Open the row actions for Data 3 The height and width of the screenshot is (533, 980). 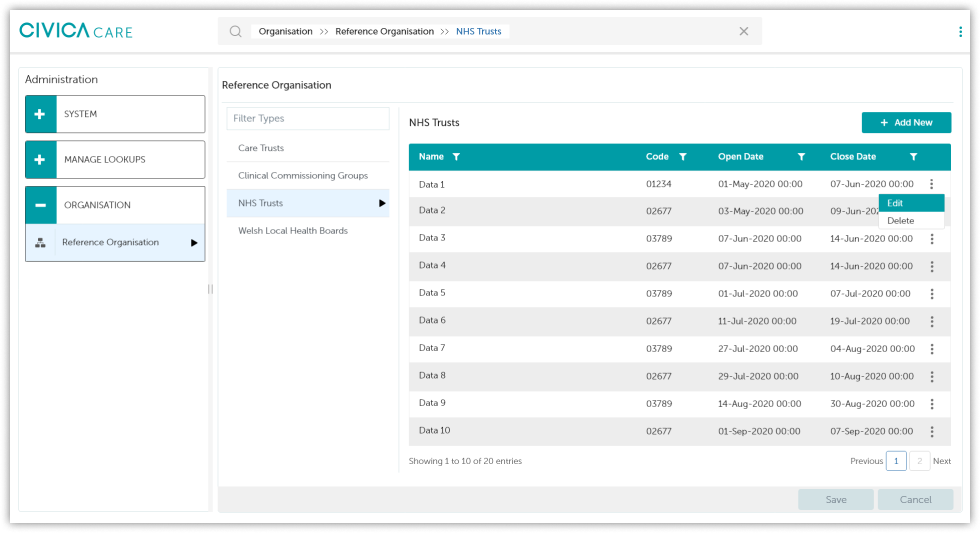pos(932,239)
